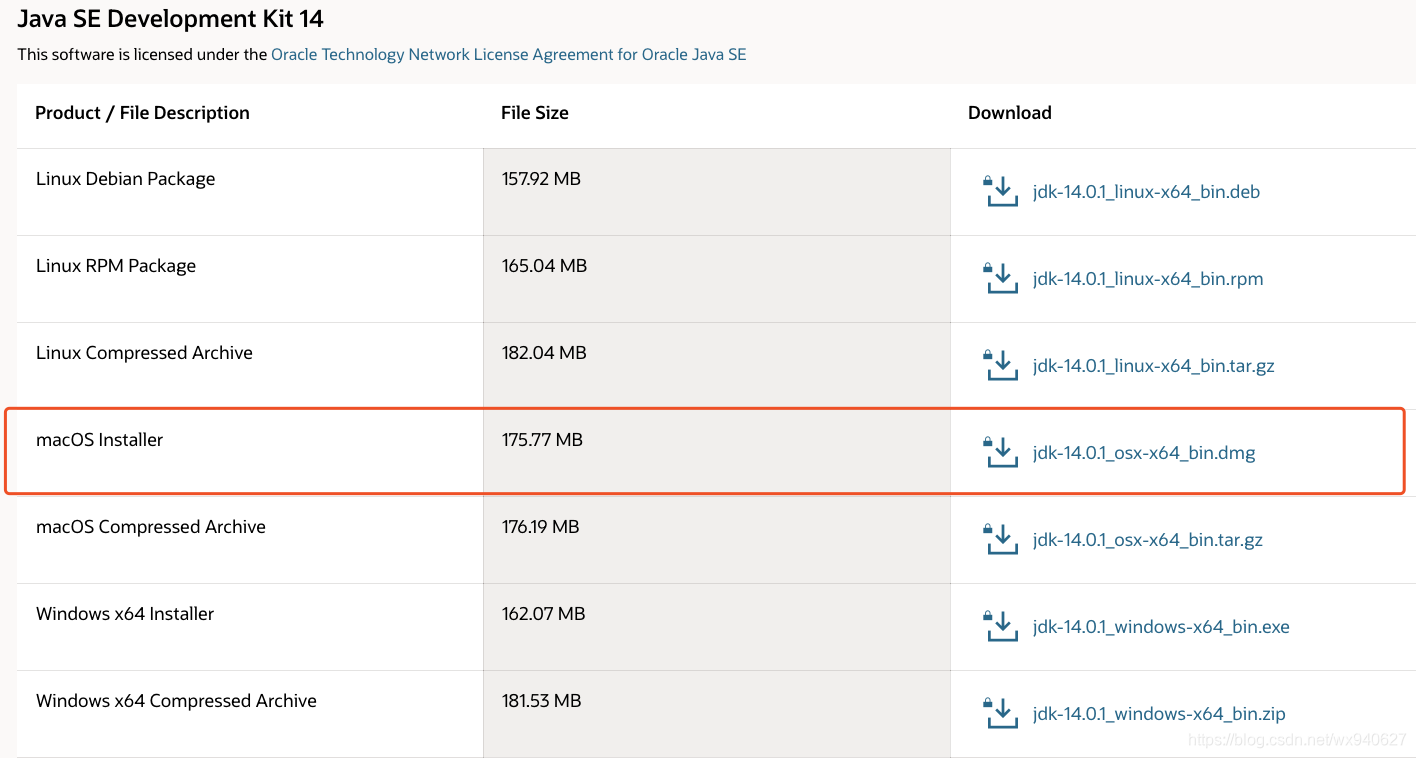1416x758 pixels.
Task: Download jdk-14.0.1_windows-x64_bin.zip file link
Action: [1159, 714]
